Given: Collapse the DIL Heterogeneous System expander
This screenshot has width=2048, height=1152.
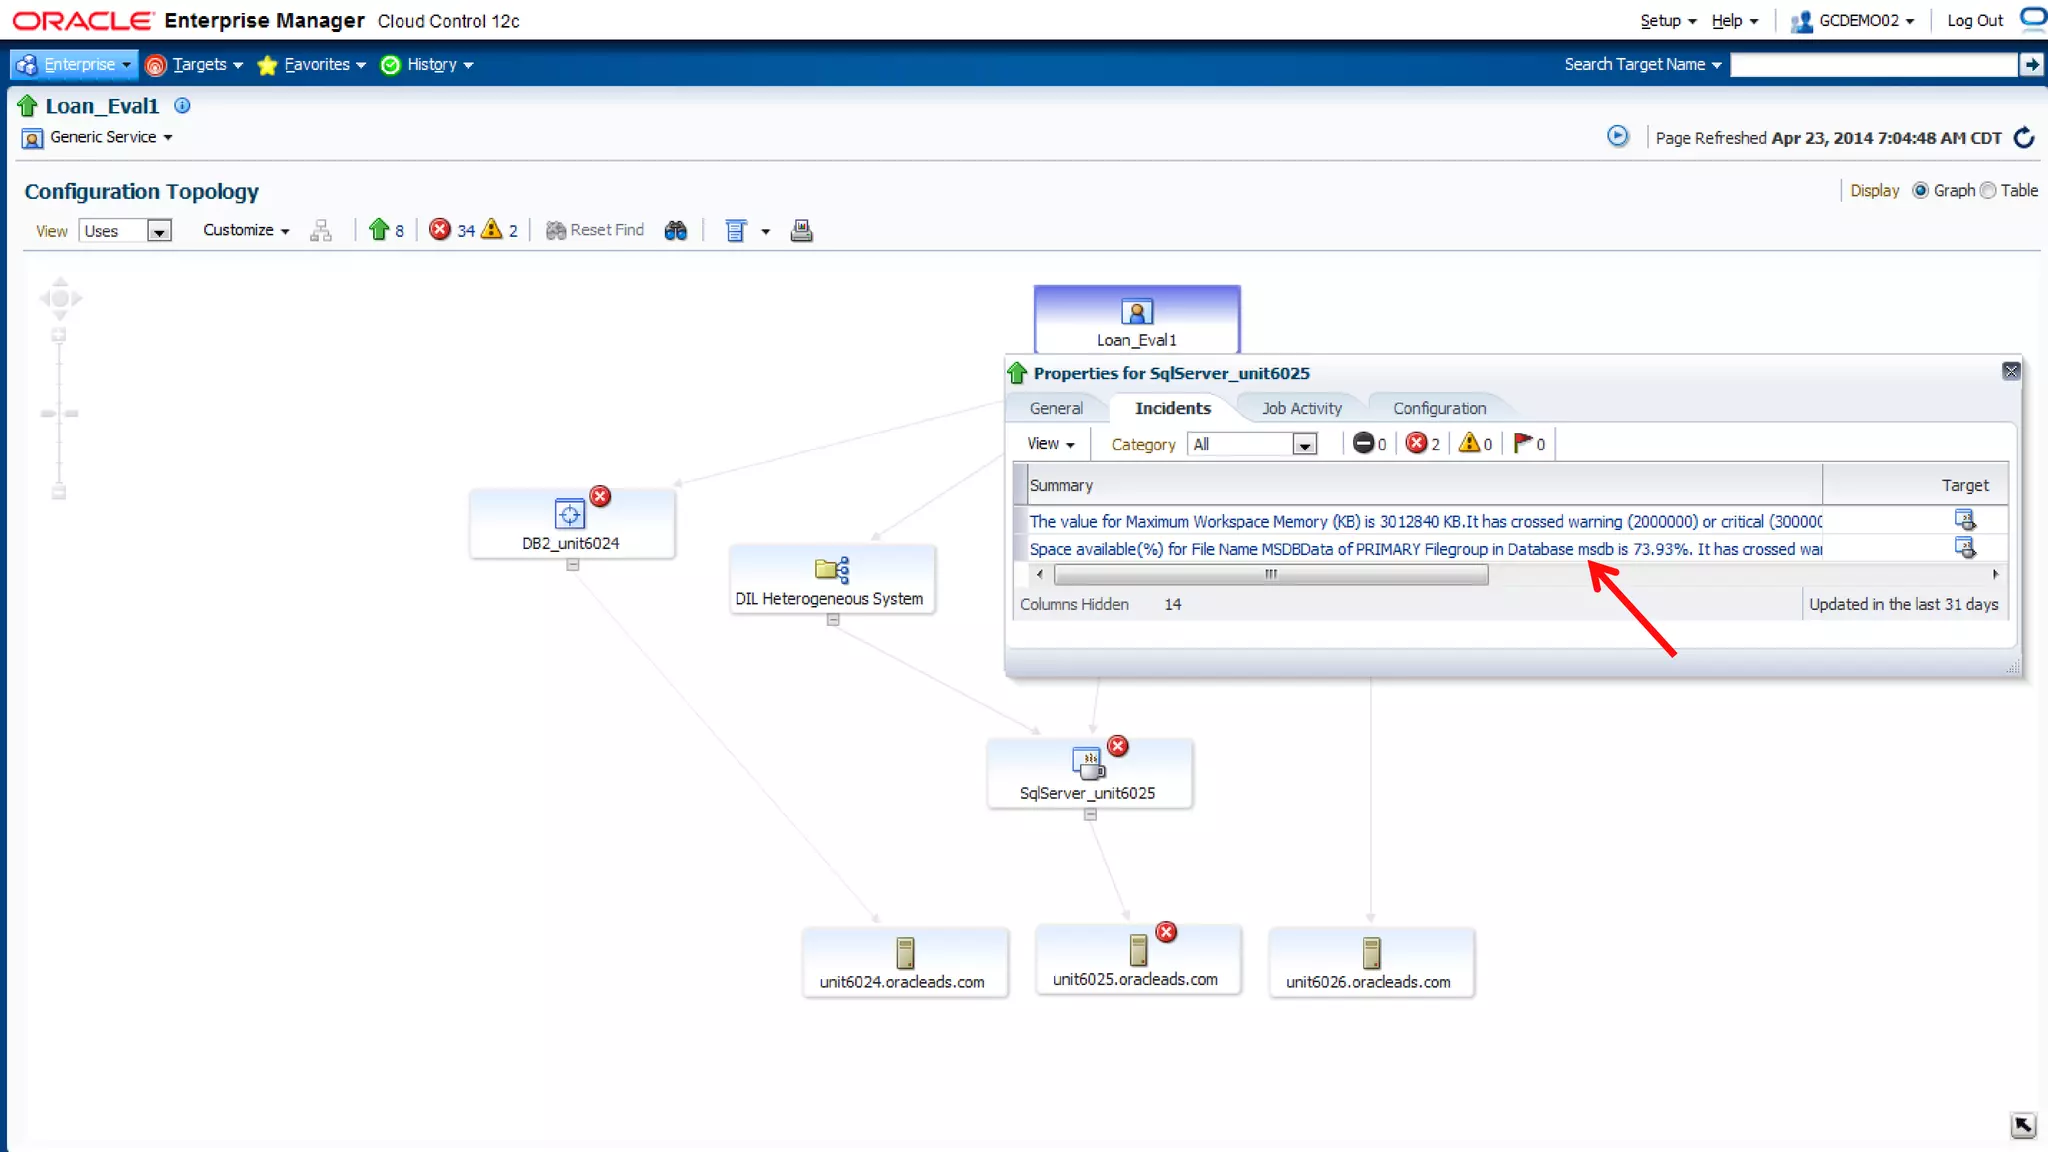Looking at the screenshot, I should pyautogui.click(x=833, y=620).
